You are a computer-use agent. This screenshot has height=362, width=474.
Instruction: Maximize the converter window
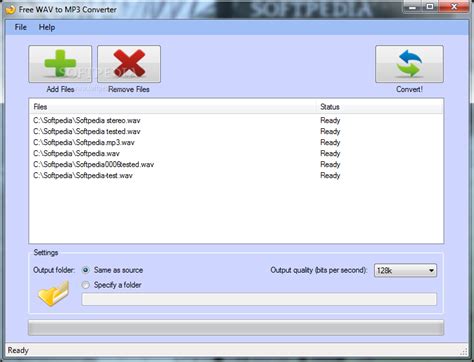click(430, 7)
